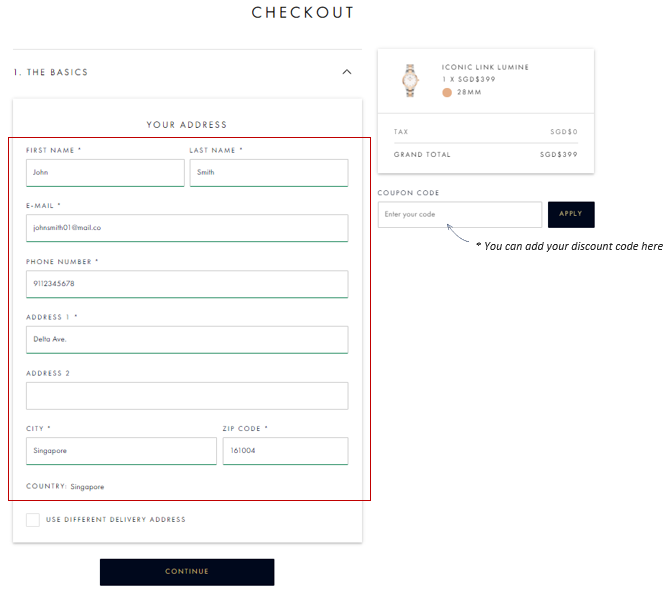Click the Grand Total amount SGD$399
Screen dimensions: 671x590
click(x=558, y=155)
